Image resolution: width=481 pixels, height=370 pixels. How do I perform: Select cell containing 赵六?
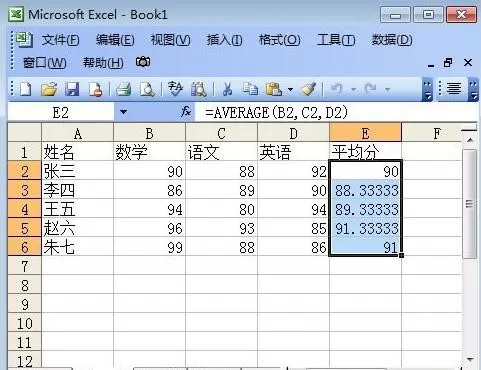click(x=77, y=228)
